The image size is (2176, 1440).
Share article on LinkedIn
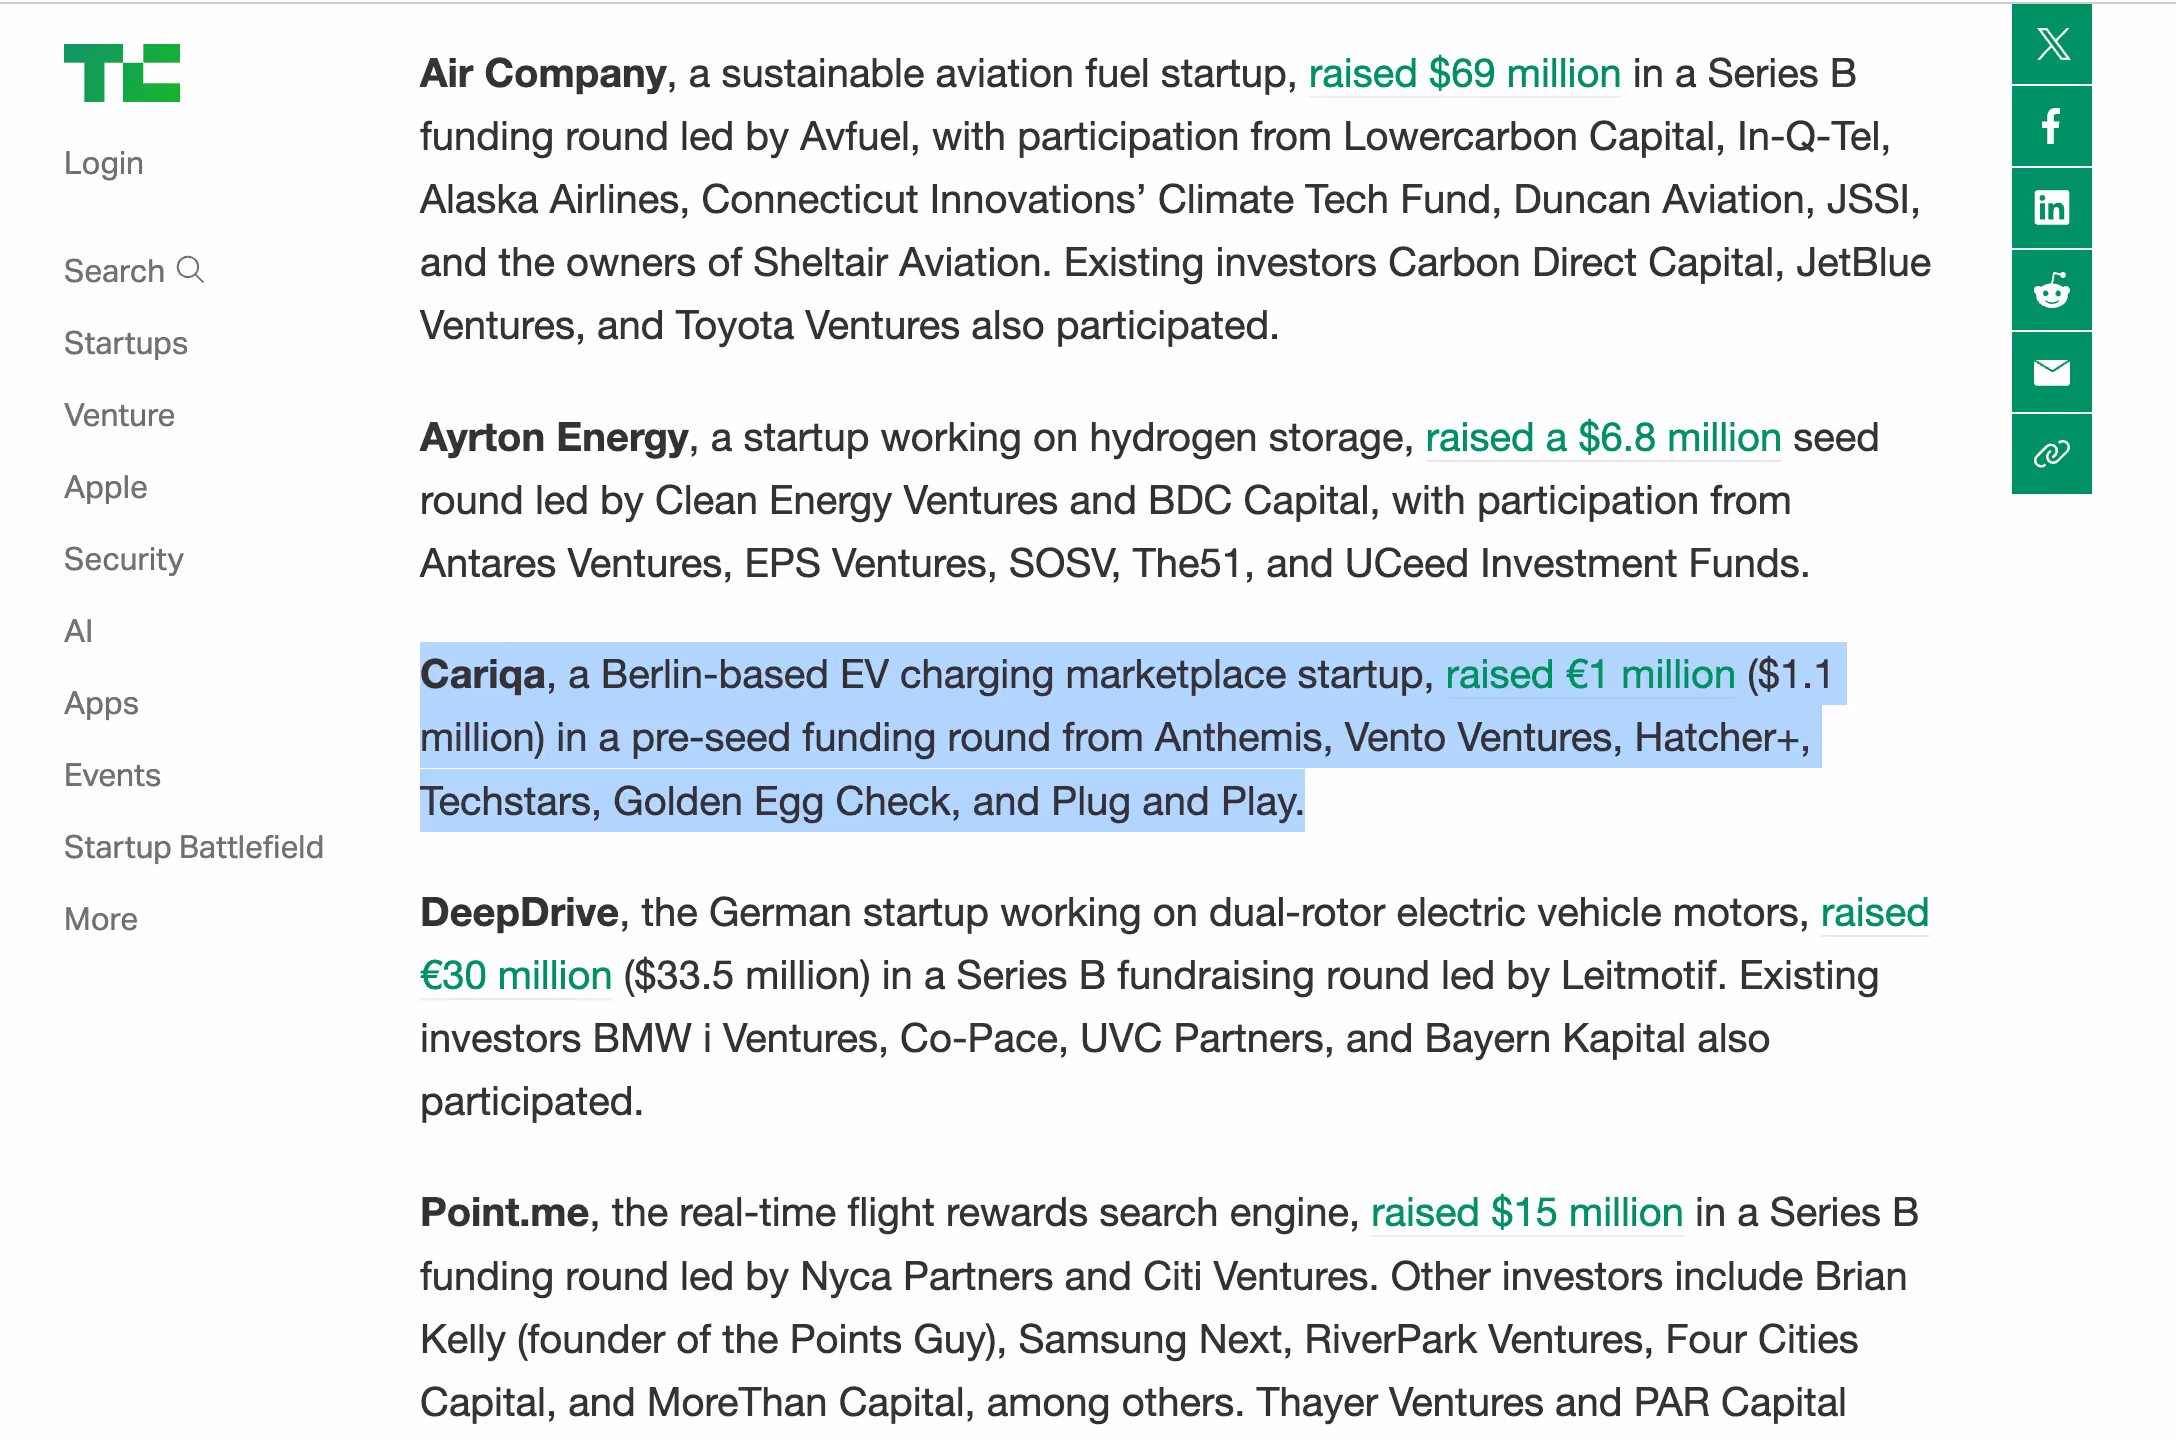[2051, 209]
